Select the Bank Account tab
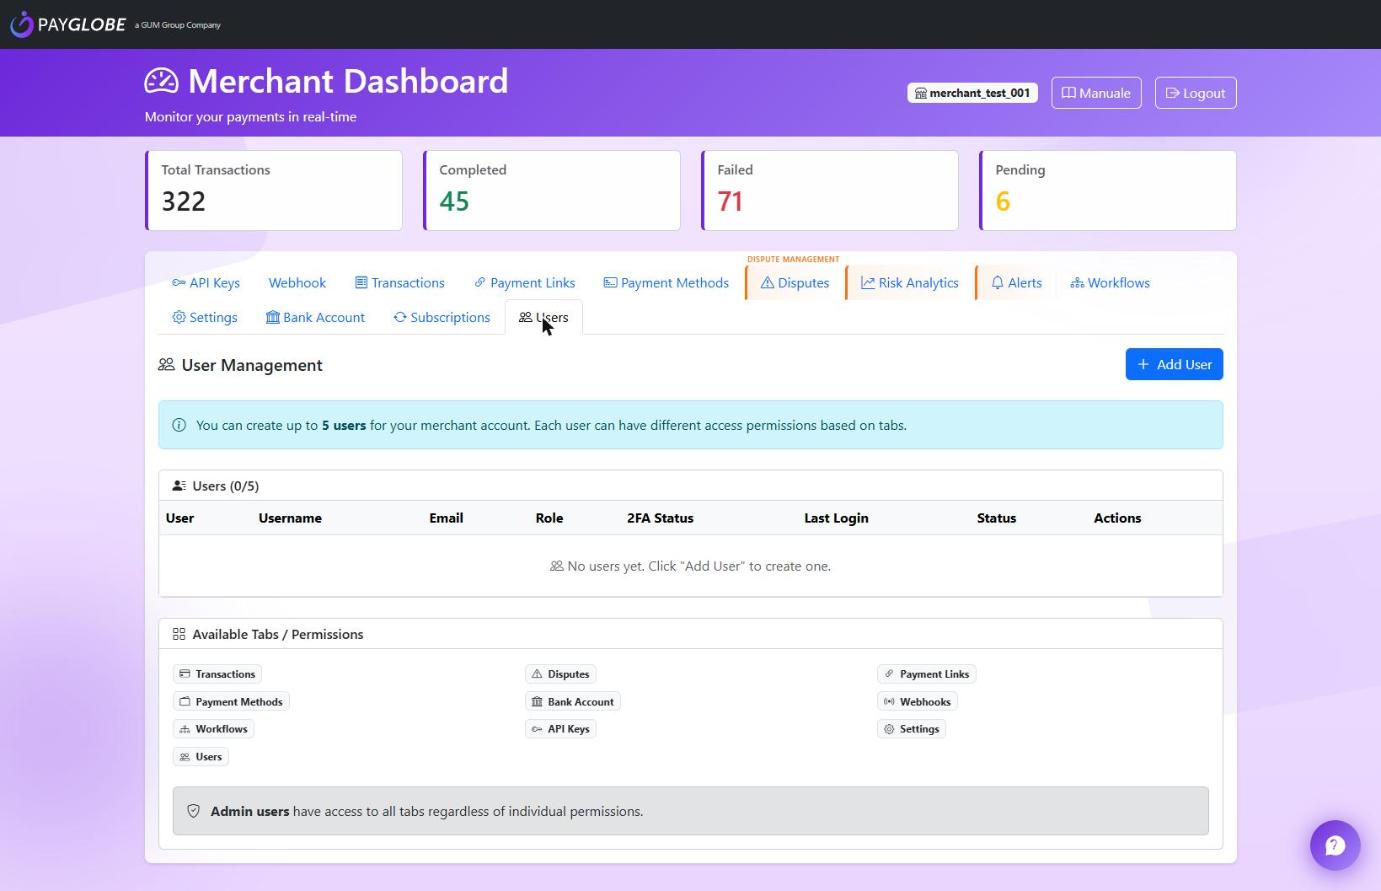Screen dimensions: 1381x891 pos(315,317)
